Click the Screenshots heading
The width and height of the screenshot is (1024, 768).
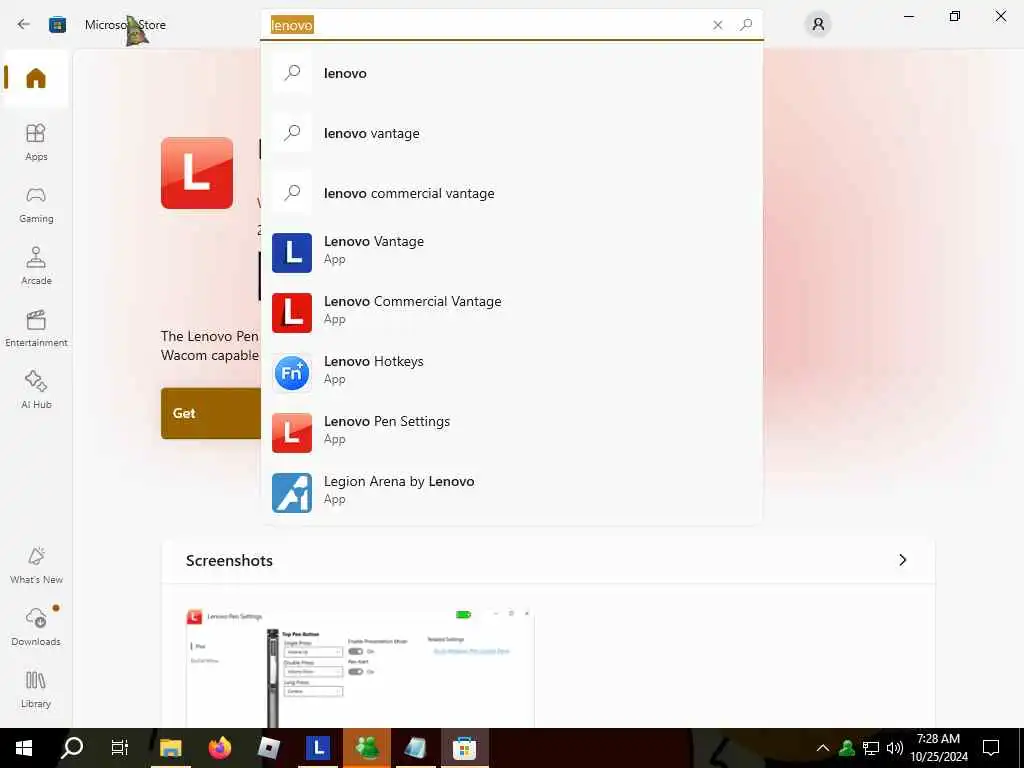(x=229, y=561)
